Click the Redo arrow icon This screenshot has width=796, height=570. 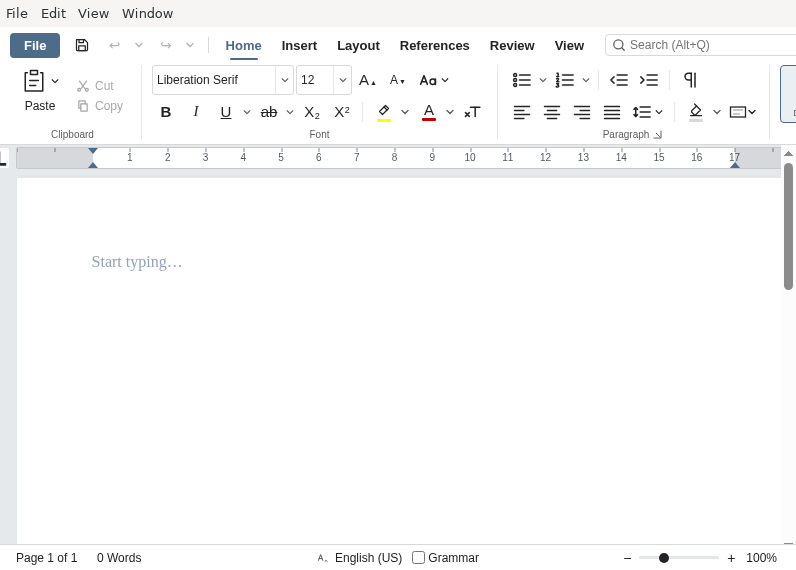tap(166, 45)
